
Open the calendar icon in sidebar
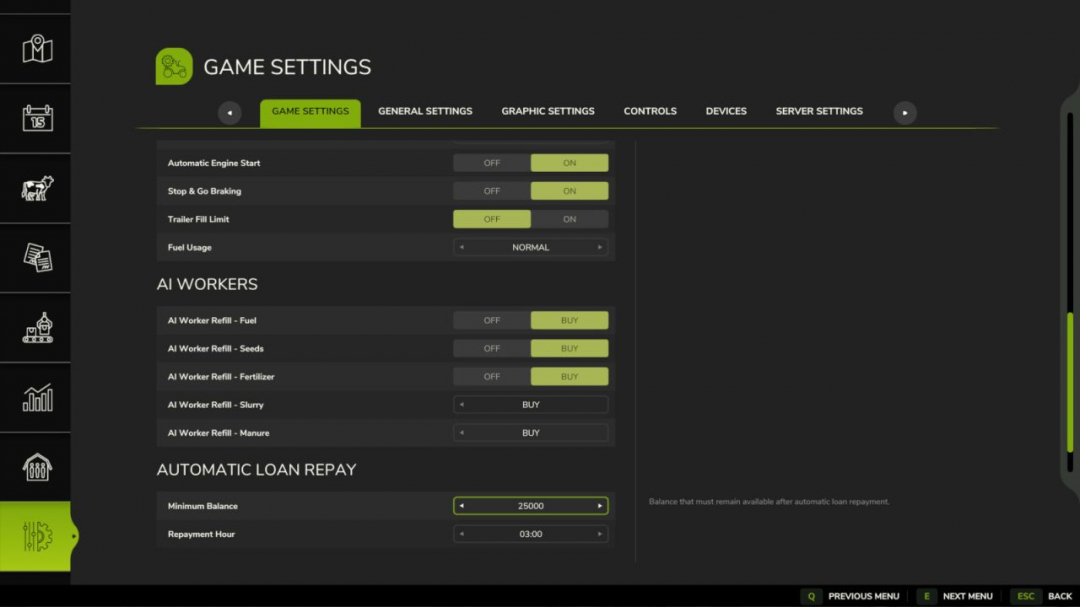(37, 119)
